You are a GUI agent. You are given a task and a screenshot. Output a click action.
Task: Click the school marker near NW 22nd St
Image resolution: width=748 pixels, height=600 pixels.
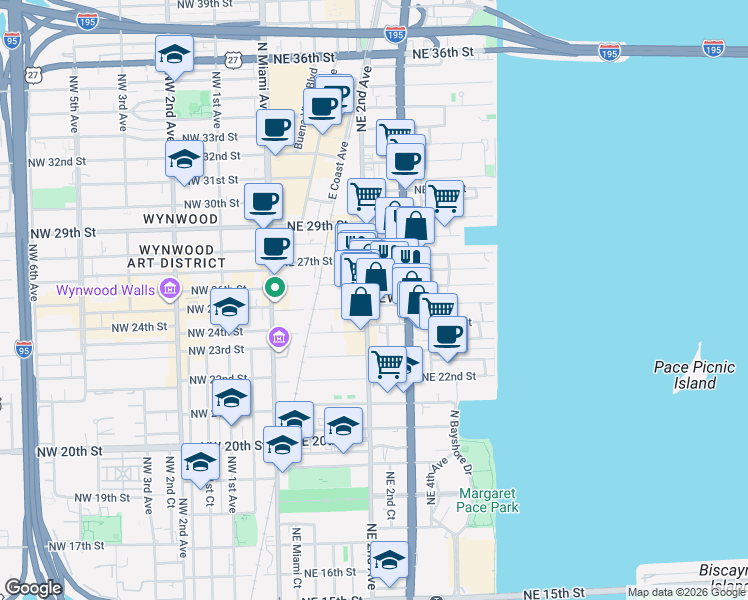(231, 401)
